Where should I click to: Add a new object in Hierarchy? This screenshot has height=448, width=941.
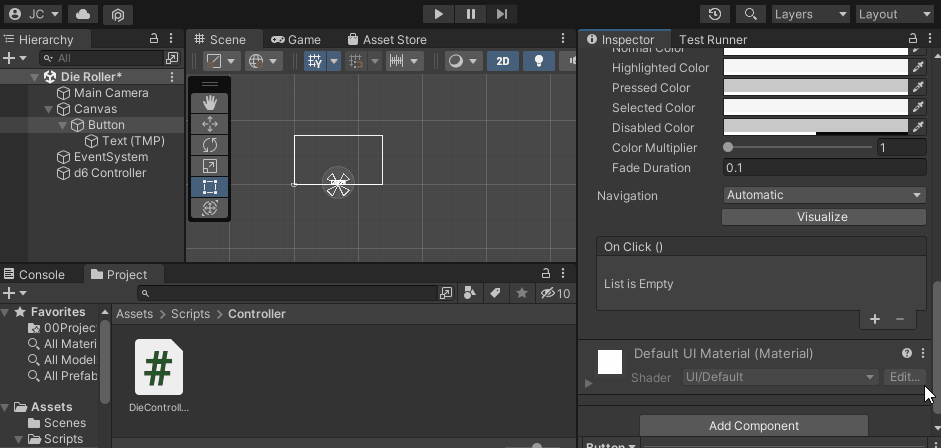click(14, 58)
